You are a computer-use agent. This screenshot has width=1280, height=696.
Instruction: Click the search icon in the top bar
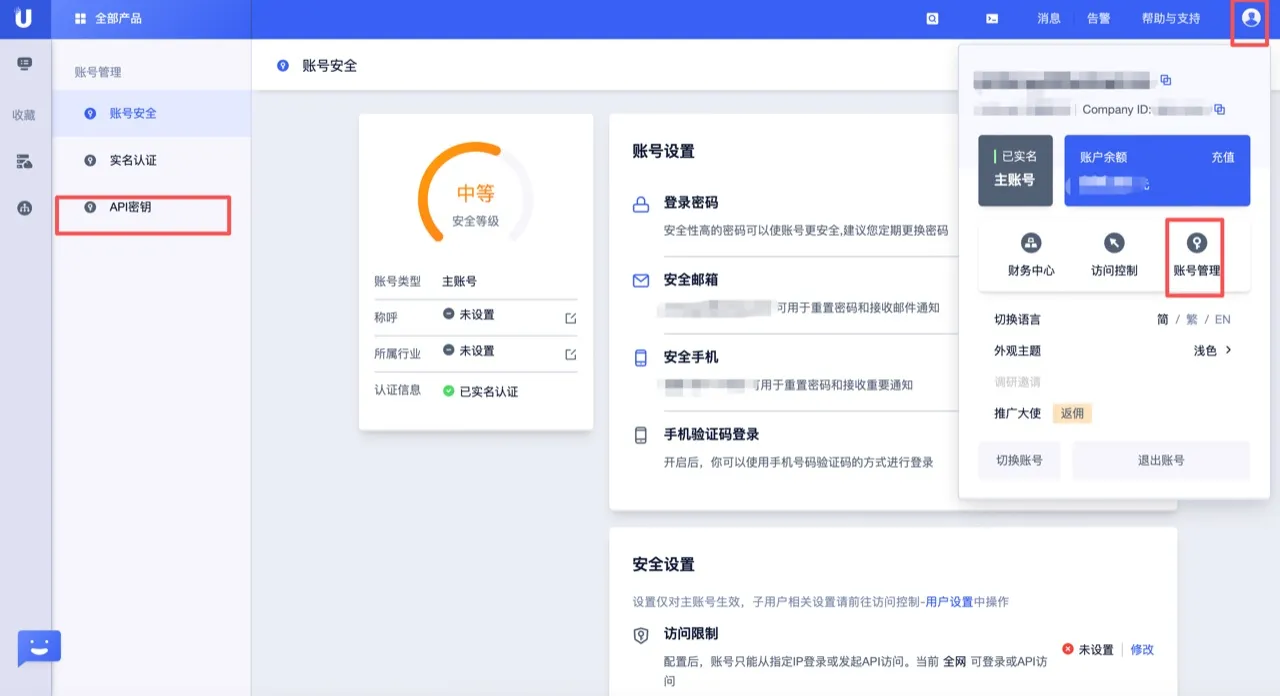(932, 19)
